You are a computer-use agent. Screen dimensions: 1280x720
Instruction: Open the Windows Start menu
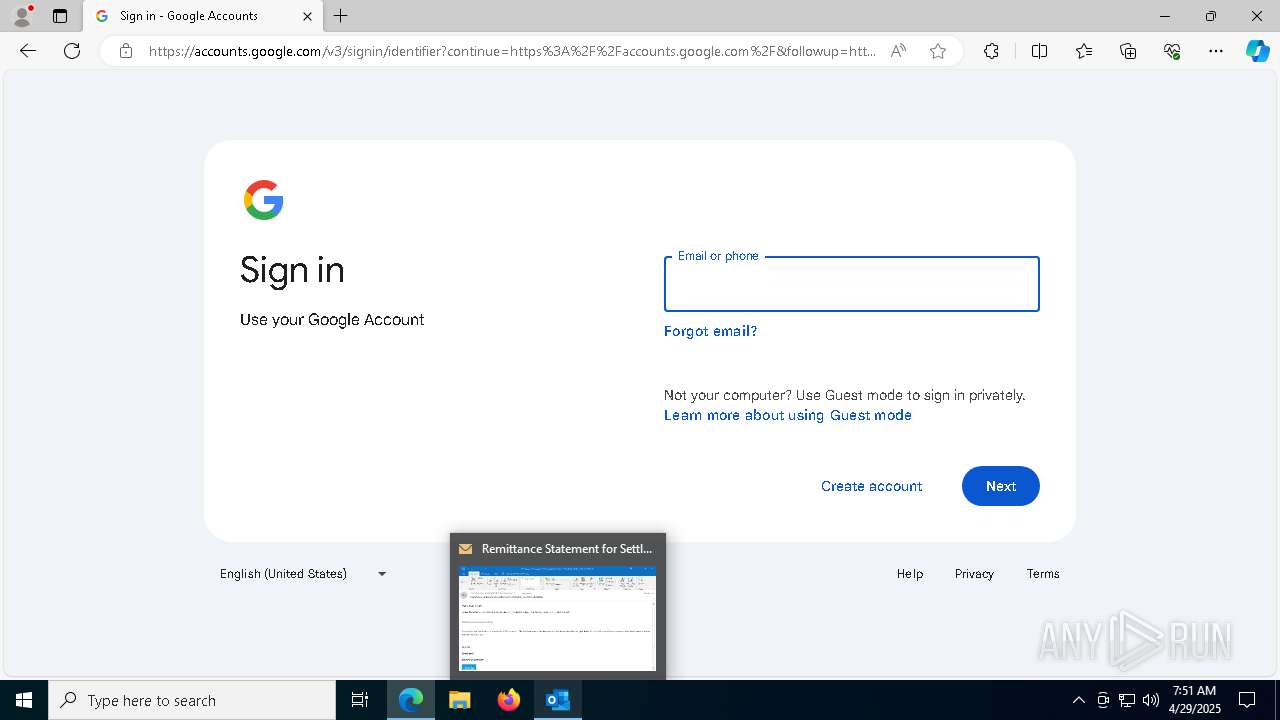tap(24, 700)
